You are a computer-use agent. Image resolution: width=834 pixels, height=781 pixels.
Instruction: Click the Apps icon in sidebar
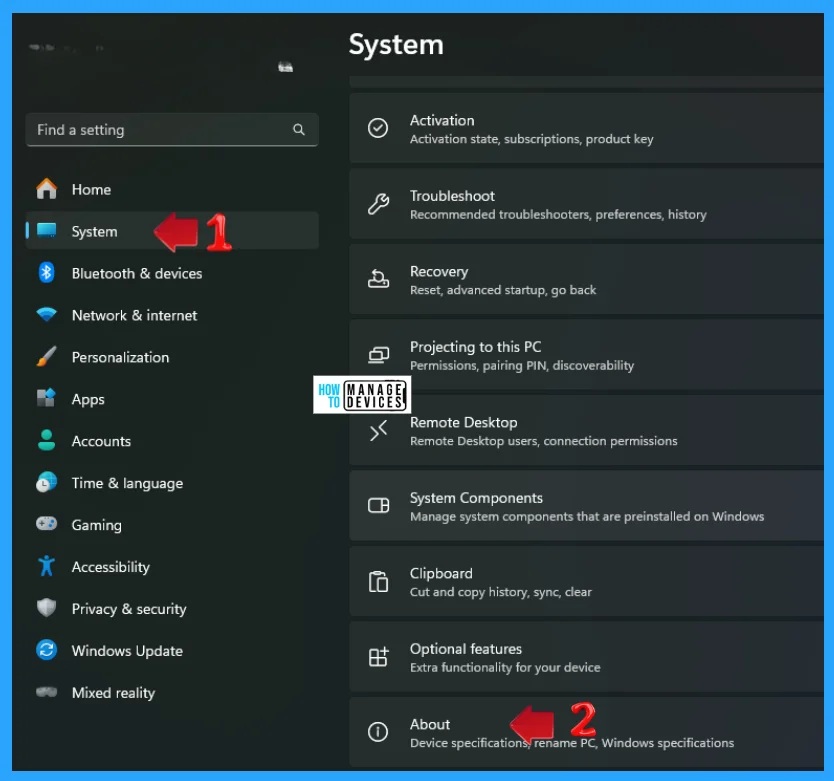46,398
